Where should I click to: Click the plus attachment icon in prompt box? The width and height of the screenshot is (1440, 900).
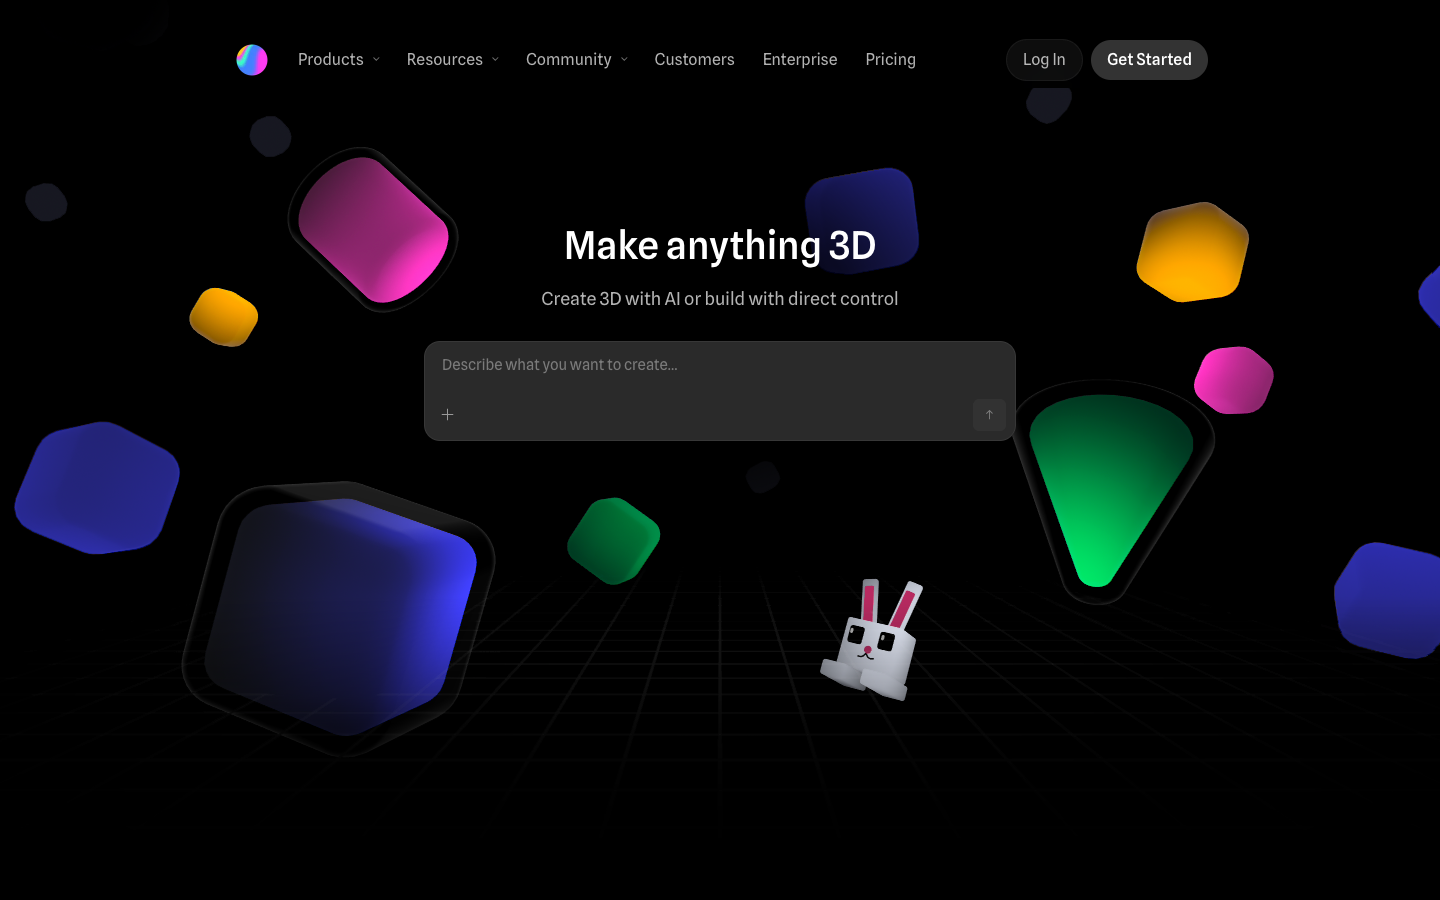click(x=448, y=414)
